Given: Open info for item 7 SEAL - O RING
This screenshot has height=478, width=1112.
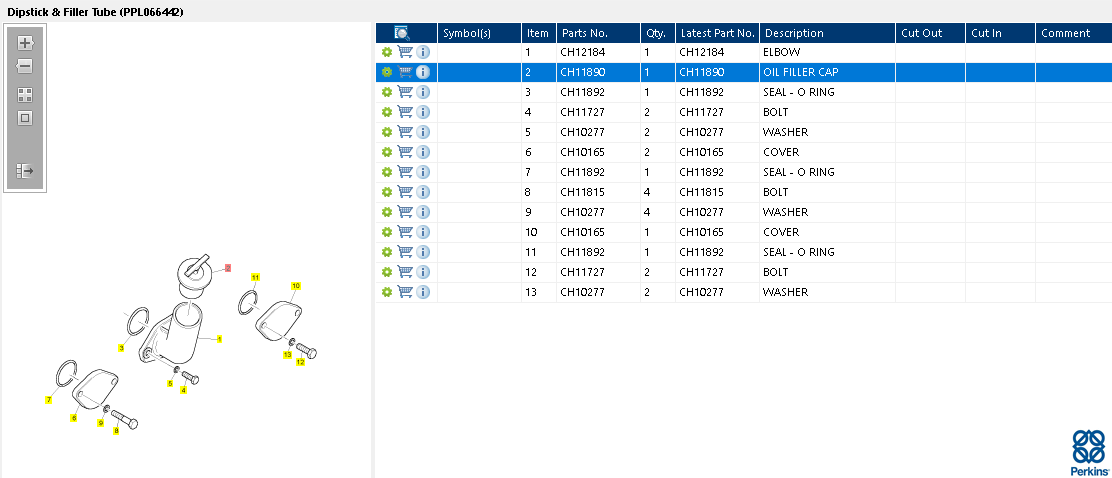Looking at the screenshot, I should tap(423, 172).
